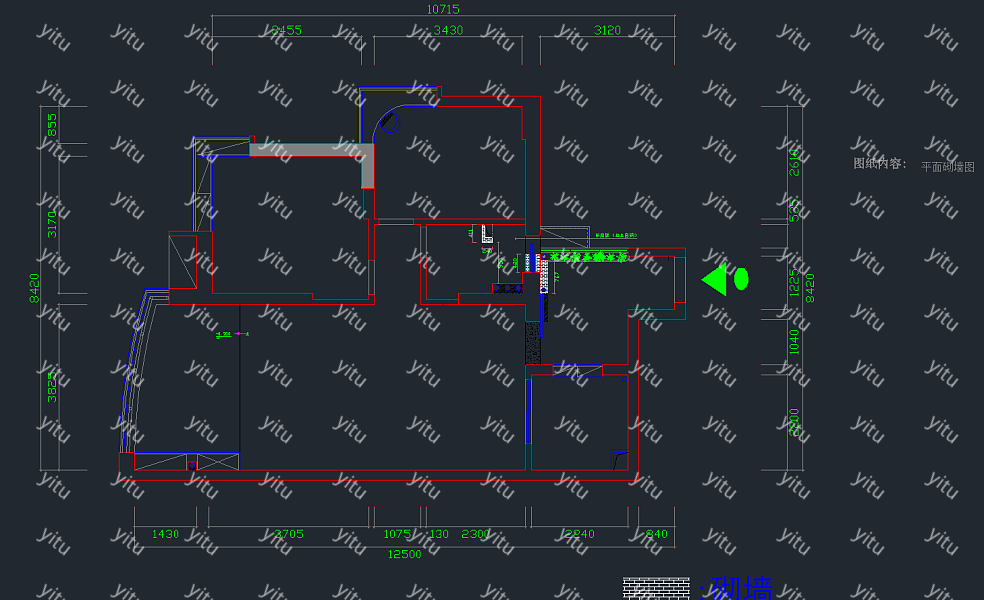
Task: Click the 10715 overall width dimension
Action: (442, 9)
